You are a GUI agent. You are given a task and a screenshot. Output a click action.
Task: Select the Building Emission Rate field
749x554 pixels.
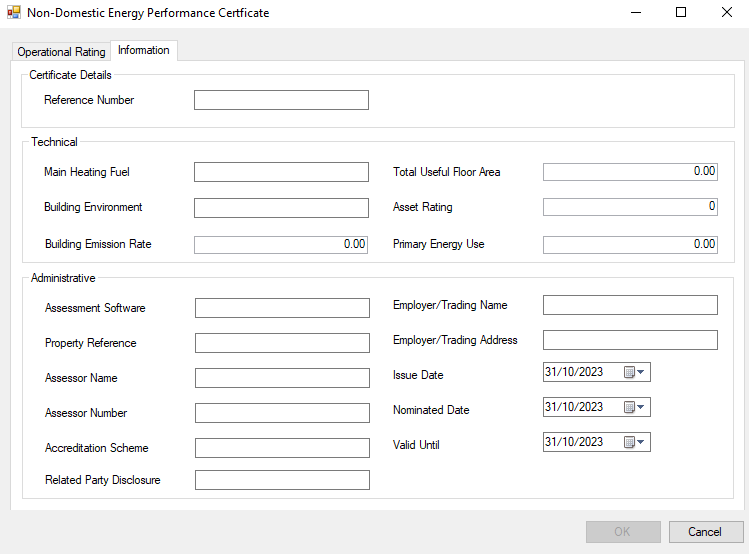(281, 244)
